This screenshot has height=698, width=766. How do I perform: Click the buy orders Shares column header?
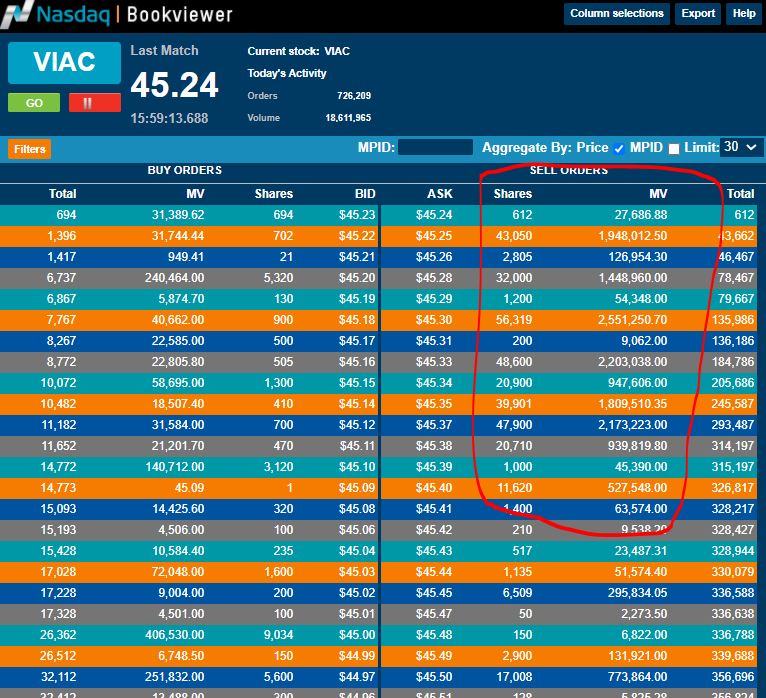(273, 194)
